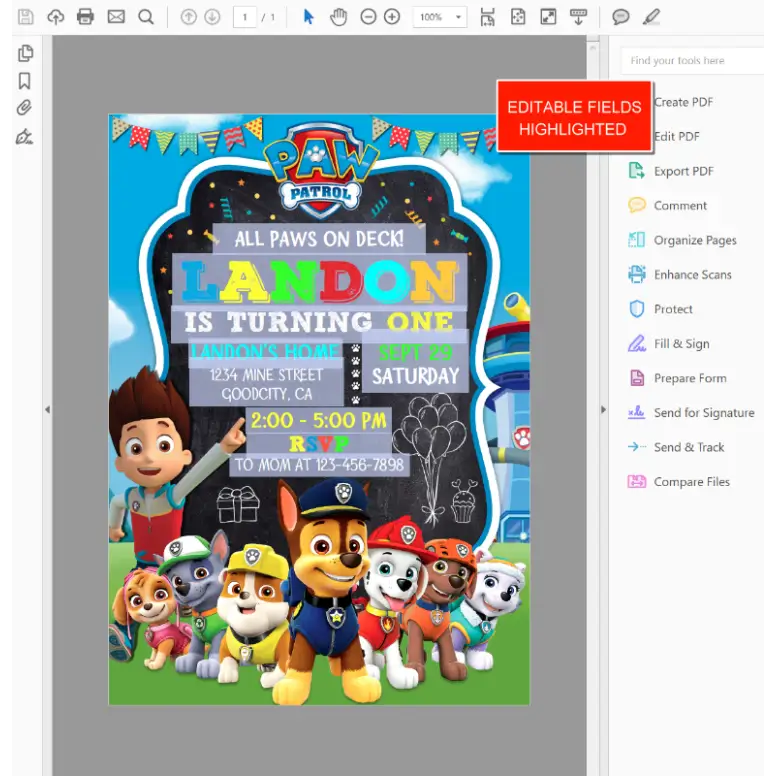The height and width of the screenshot is (776, 776).
Task: Zoom in with plus icon
Action: tap(392, 17)
